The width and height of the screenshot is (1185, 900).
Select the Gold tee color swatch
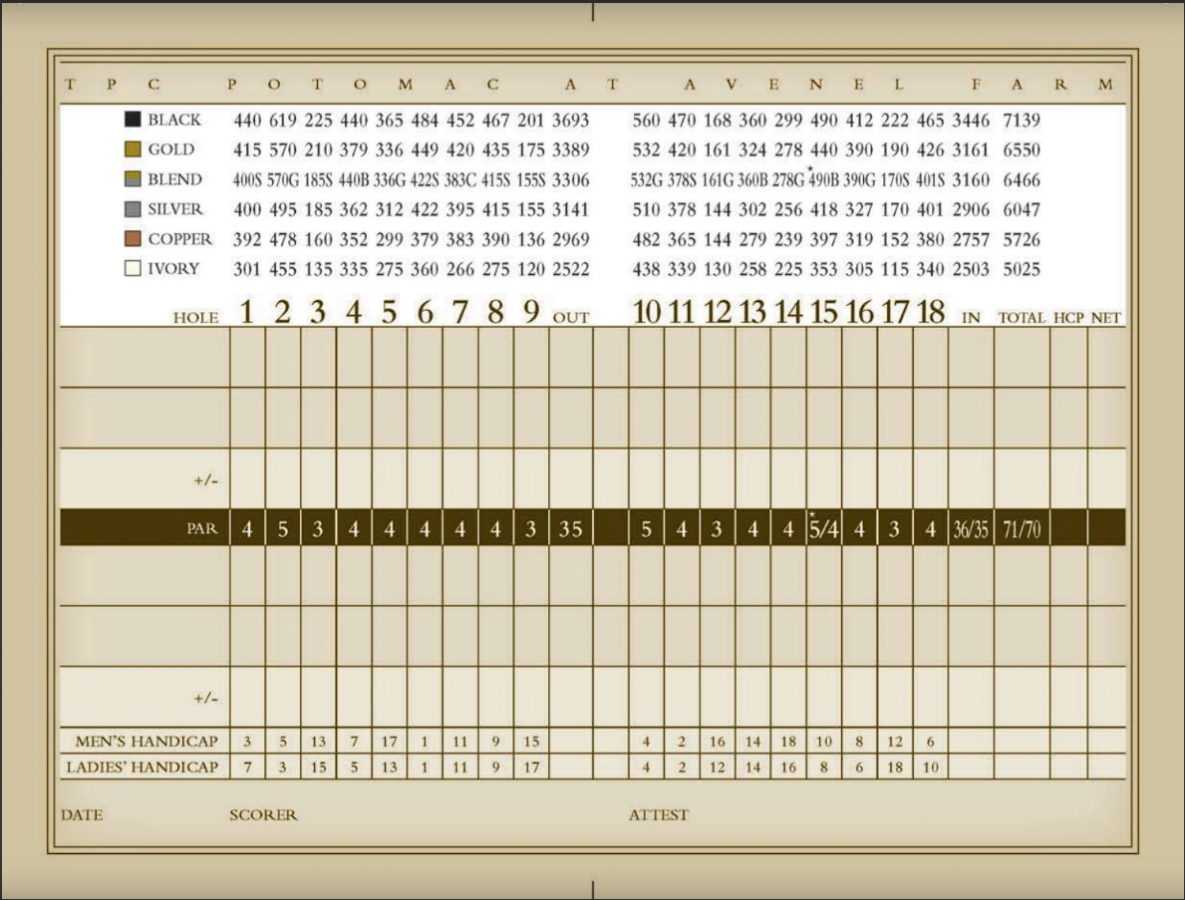132,150
